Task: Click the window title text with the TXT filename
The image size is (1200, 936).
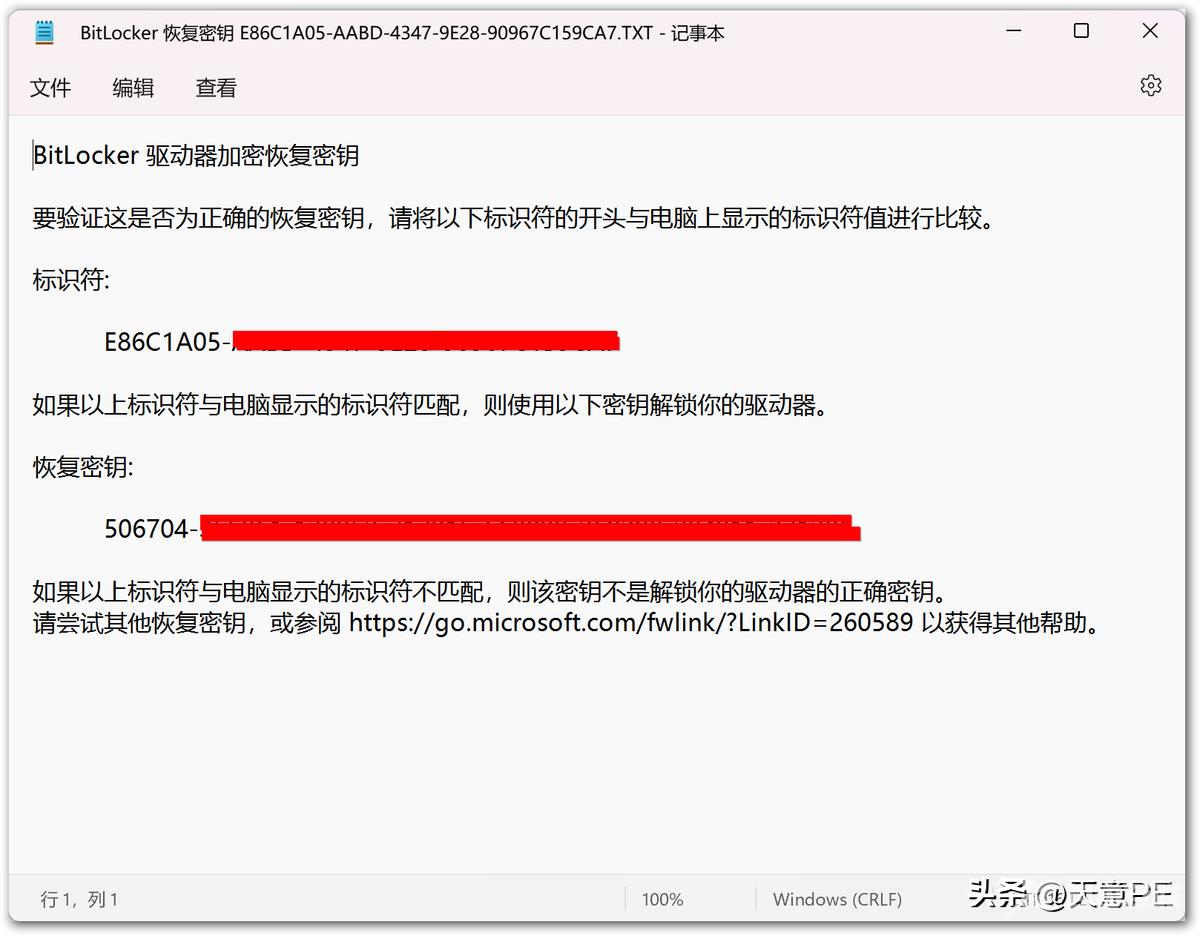Action: 402,33
